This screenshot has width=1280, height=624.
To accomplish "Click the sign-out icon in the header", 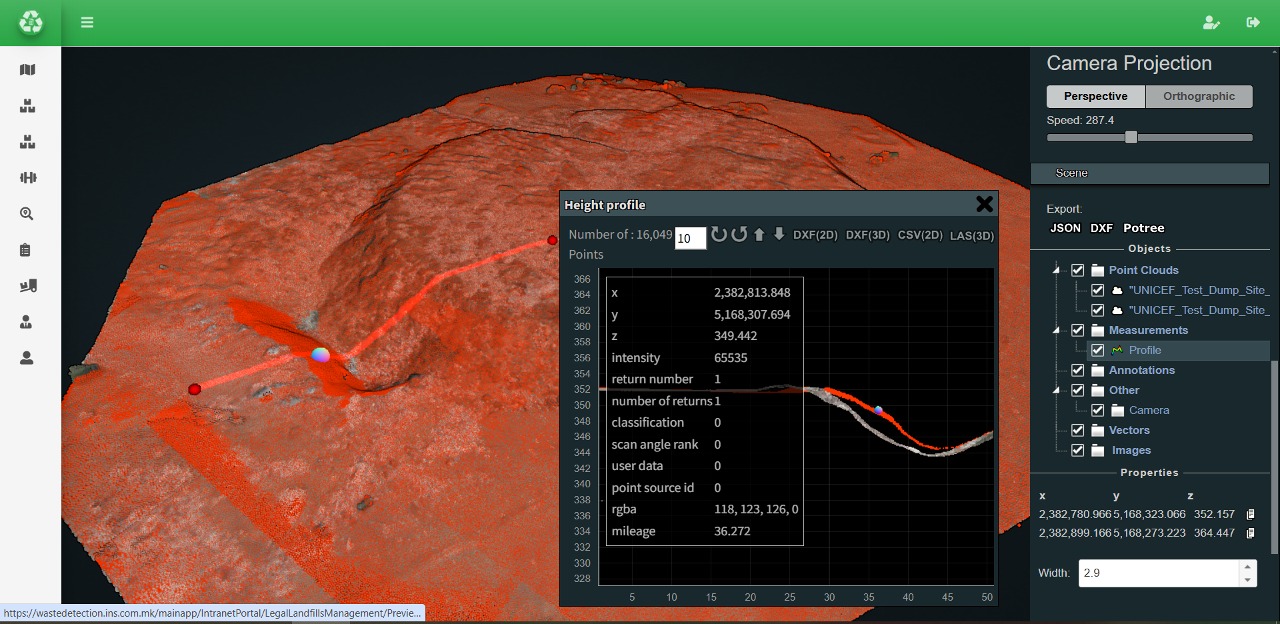I will [1253, 22].
